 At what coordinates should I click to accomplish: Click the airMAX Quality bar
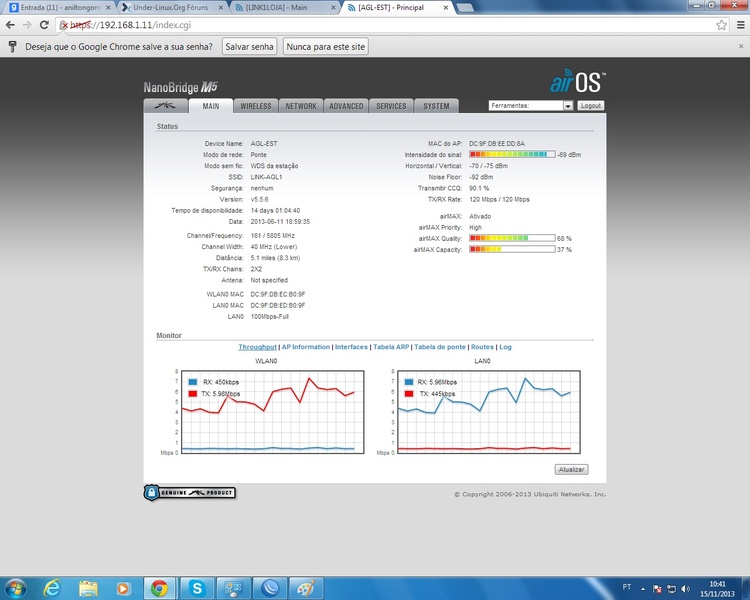[x=512, y=238]
